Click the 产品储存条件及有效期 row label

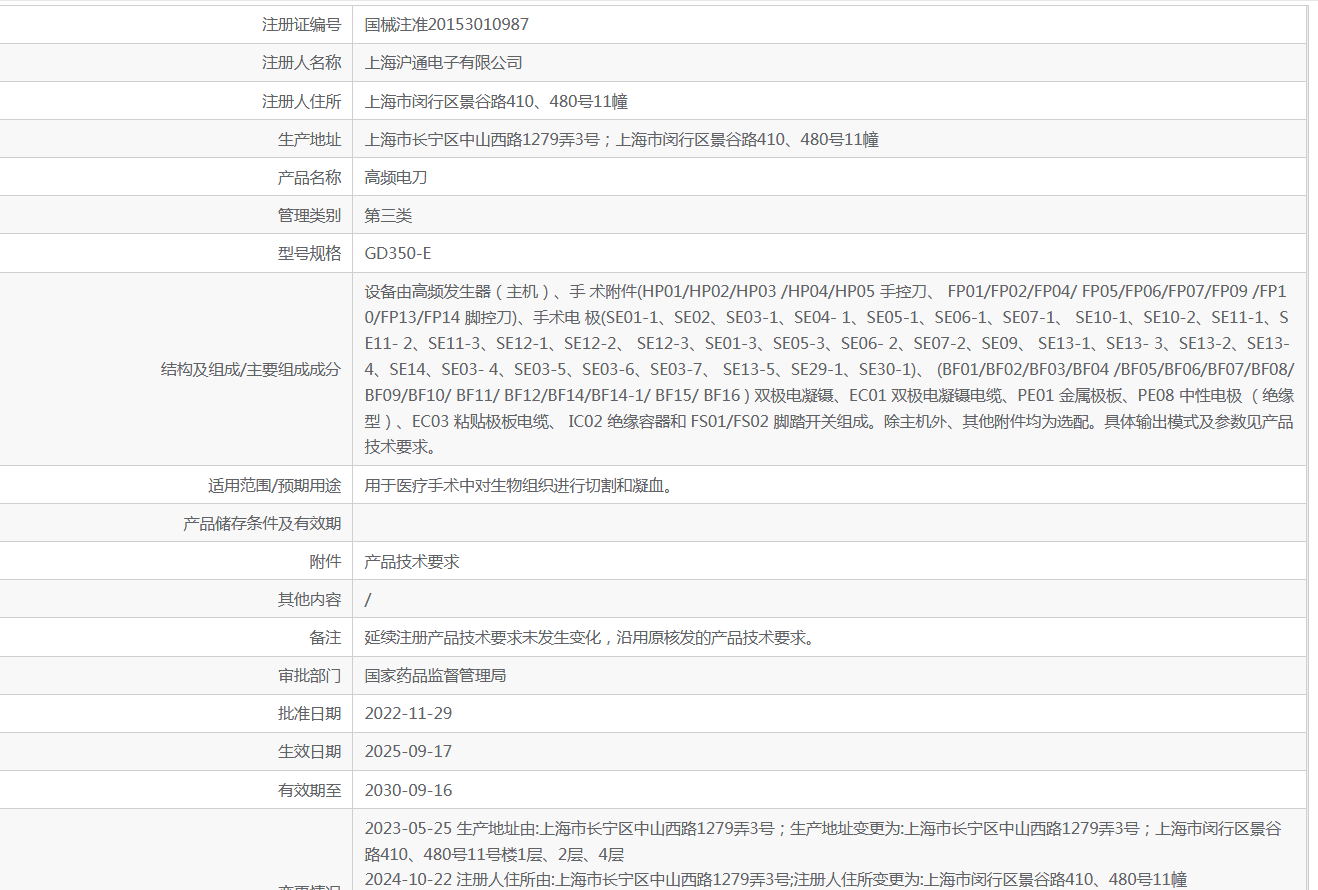pos(262,523)
